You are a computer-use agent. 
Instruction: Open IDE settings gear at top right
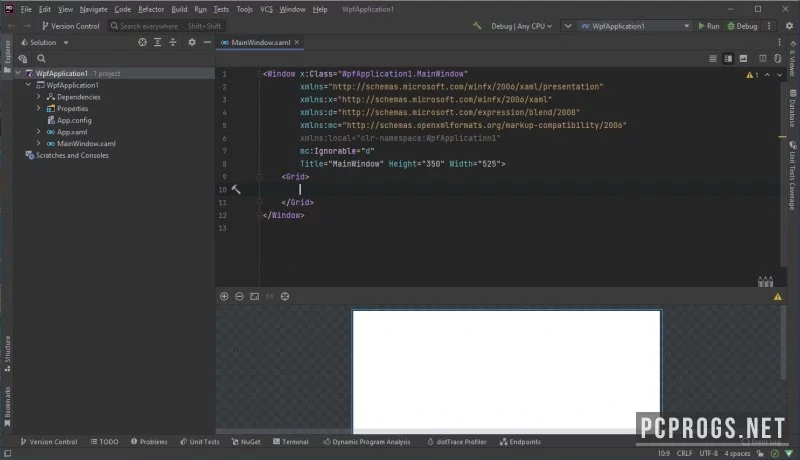789,25
